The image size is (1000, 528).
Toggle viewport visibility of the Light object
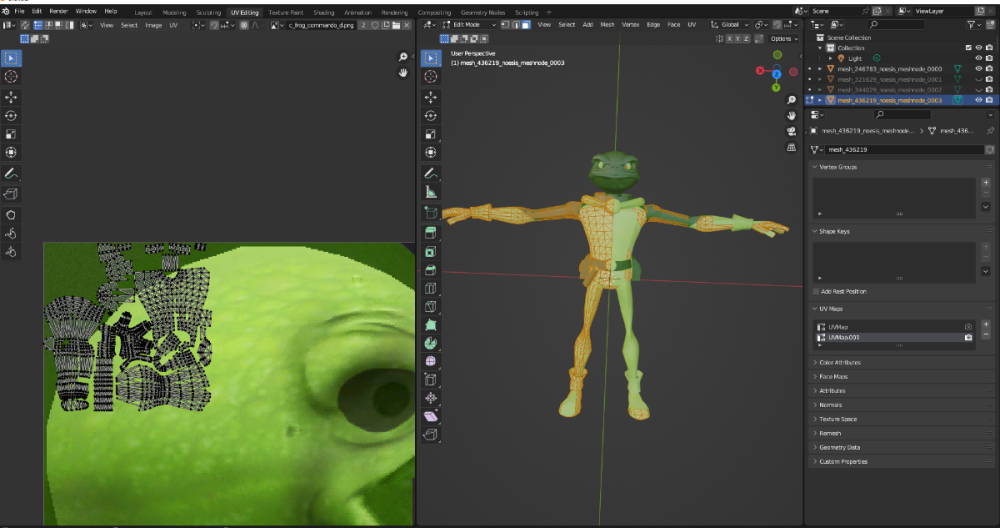[977, 58]
